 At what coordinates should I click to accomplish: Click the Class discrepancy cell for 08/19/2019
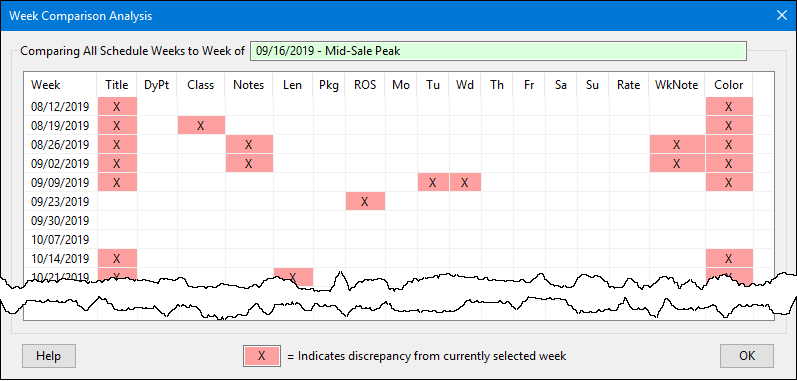[x=201, y=125]
